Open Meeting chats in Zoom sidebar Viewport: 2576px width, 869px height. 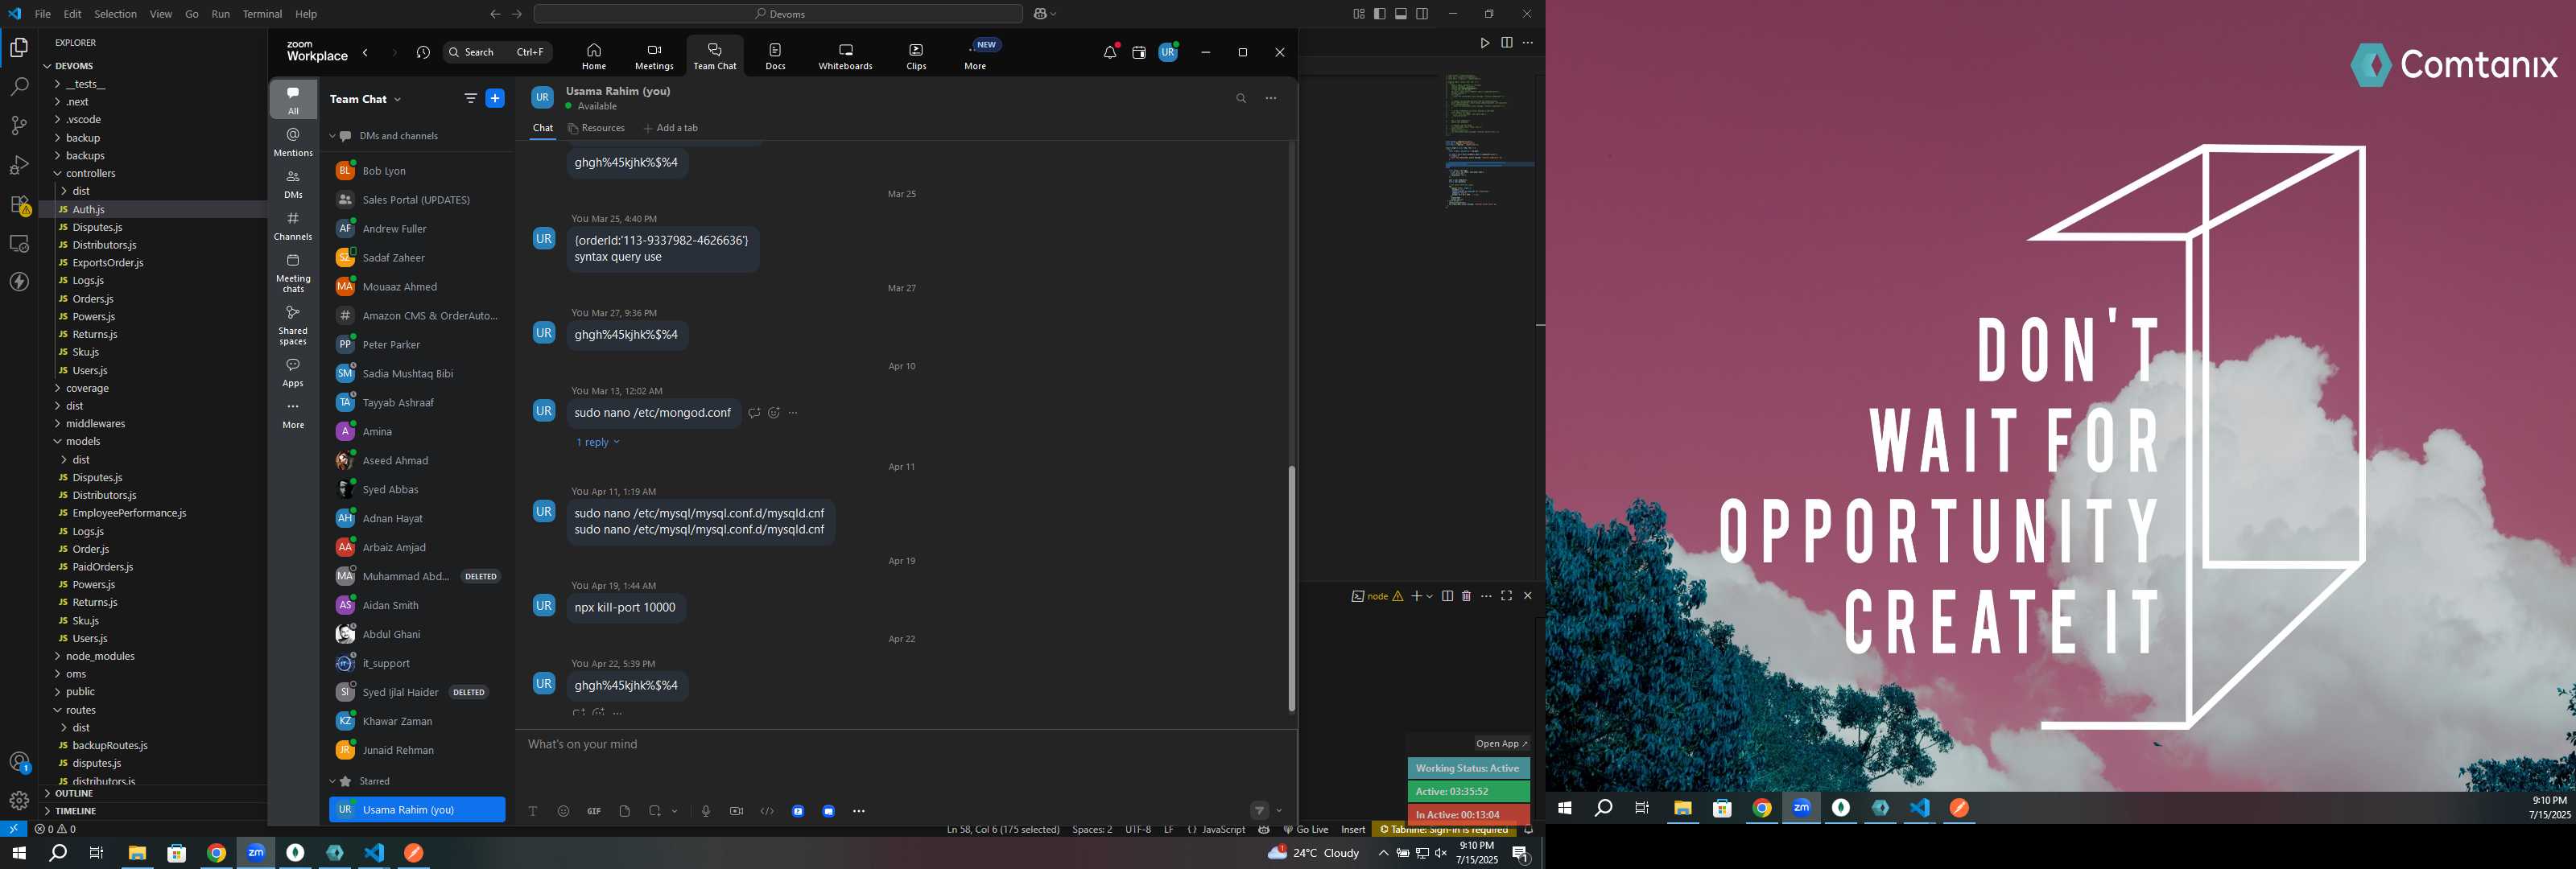coord(293,273)
